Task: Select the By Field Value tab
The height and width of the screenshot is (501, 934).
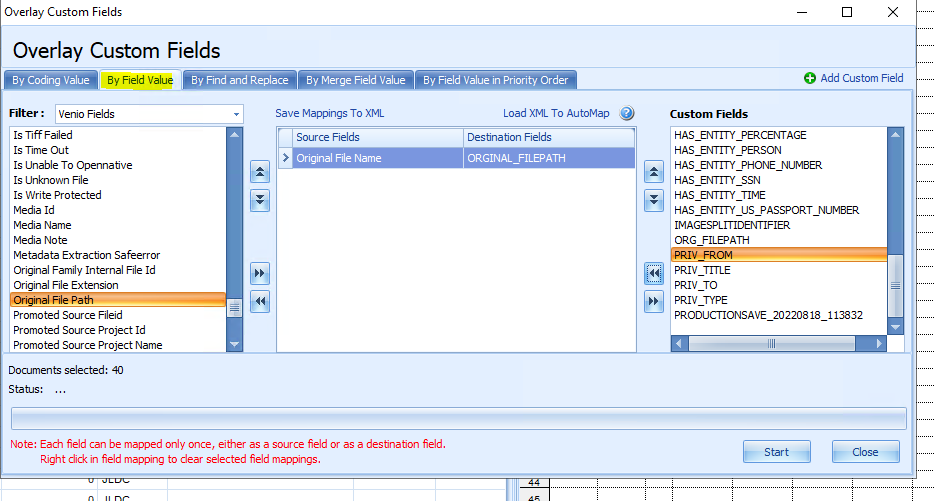Action: click(x=140, y=80)
